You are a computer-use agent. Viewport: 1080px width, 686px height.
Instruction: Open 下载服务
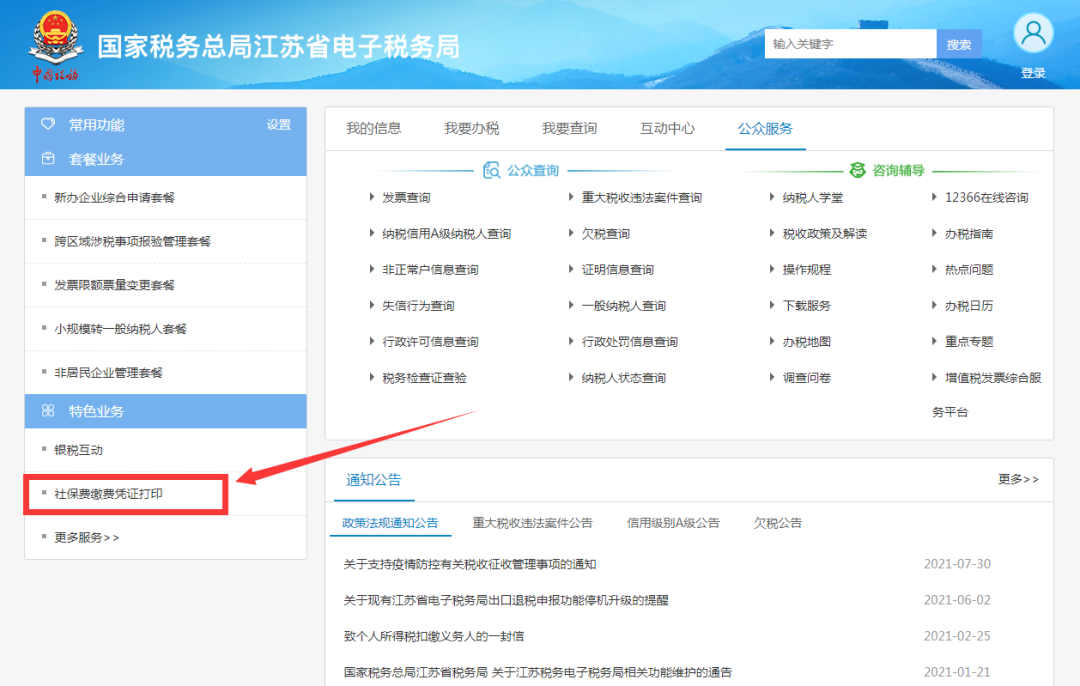pyautogui.click(x=807, y=305)
